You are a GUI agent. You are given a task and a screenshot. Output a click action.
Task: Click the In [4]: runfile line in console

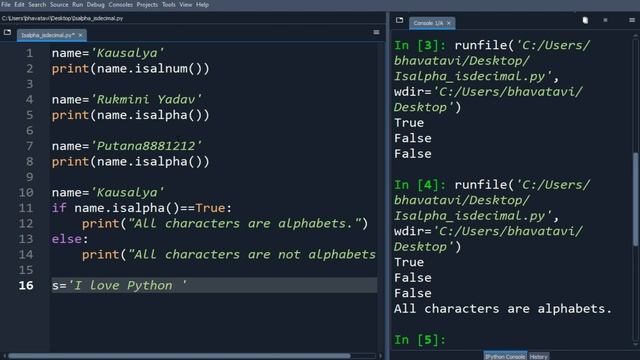point(492,185)
